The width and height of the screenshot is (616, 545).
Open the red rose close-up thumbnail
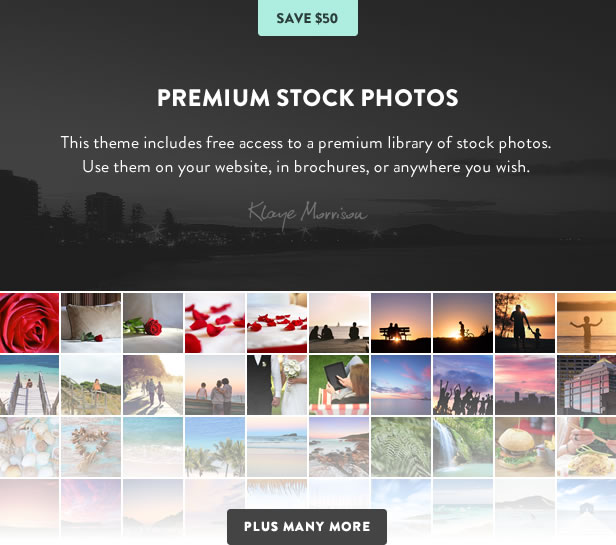click(29, 323)
